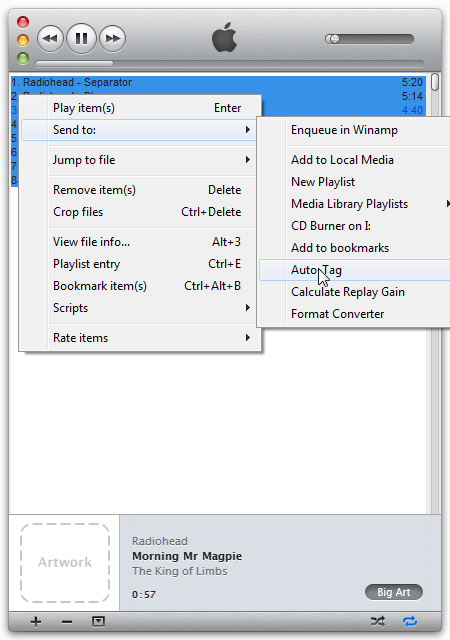Click album The King of Limbs
450x640 pixels.
point(180,571)
